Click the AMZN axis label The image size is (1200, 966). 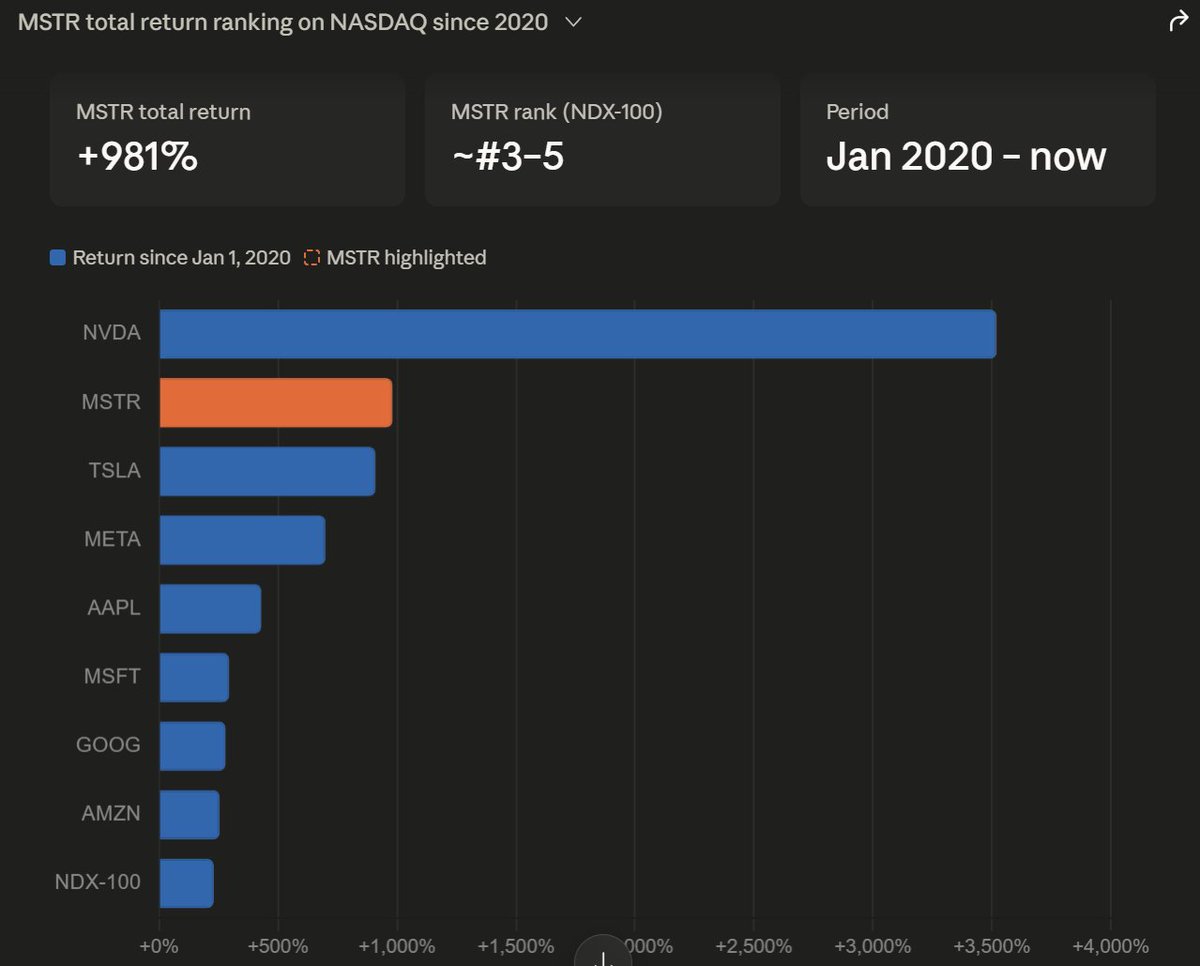coord(111,814)
